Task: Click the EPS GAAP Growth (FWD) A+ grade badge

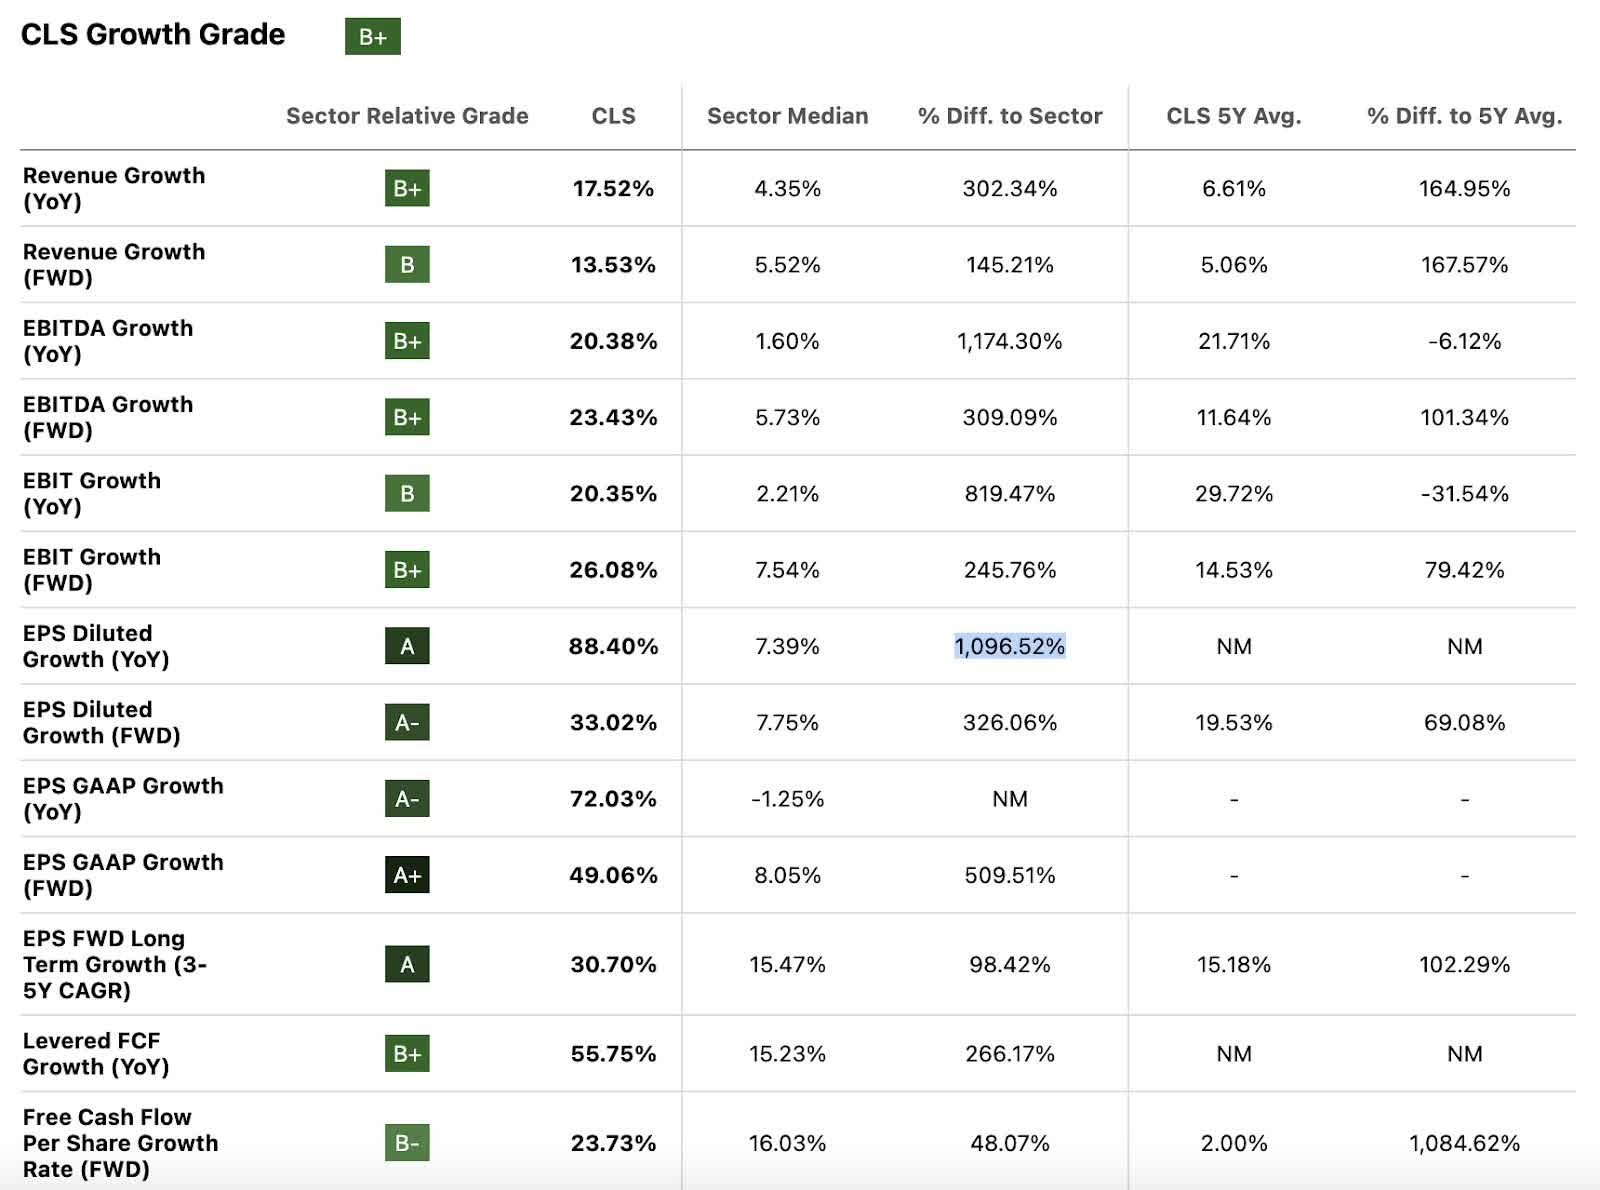Action: point(407,875)
